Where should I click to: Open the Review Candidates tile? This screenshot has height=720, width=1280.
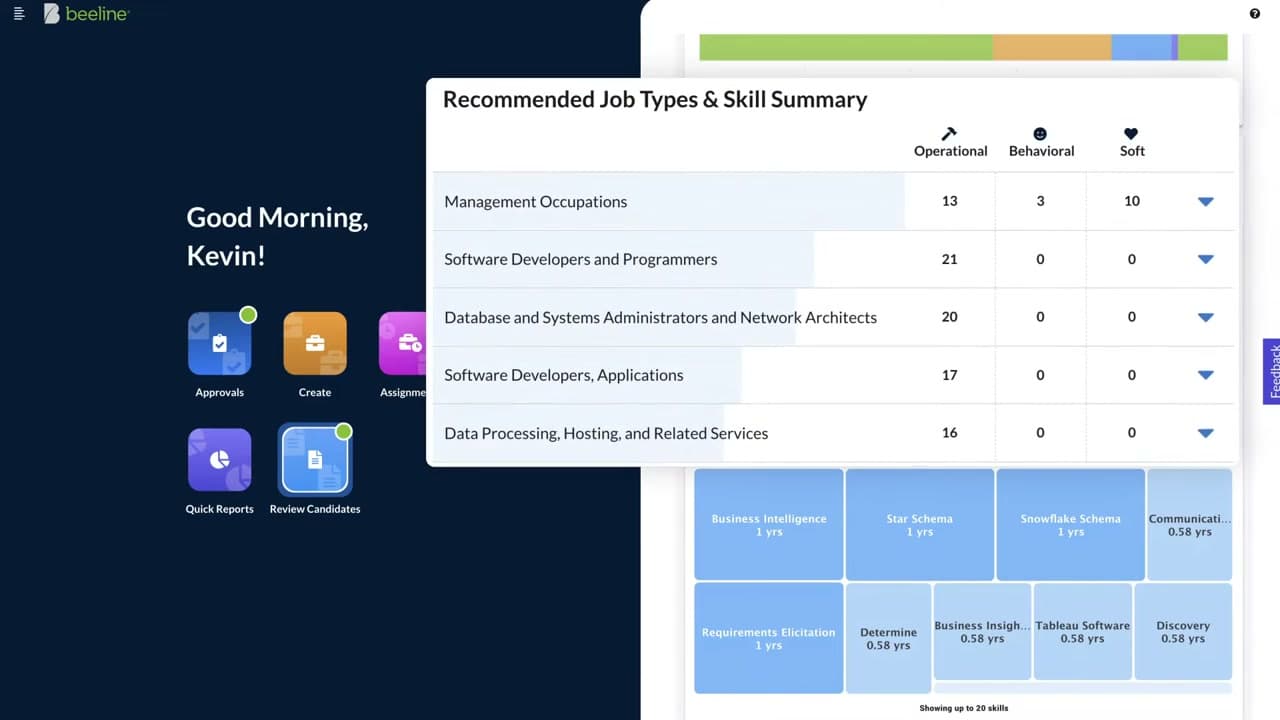click(x=315, y=460)
